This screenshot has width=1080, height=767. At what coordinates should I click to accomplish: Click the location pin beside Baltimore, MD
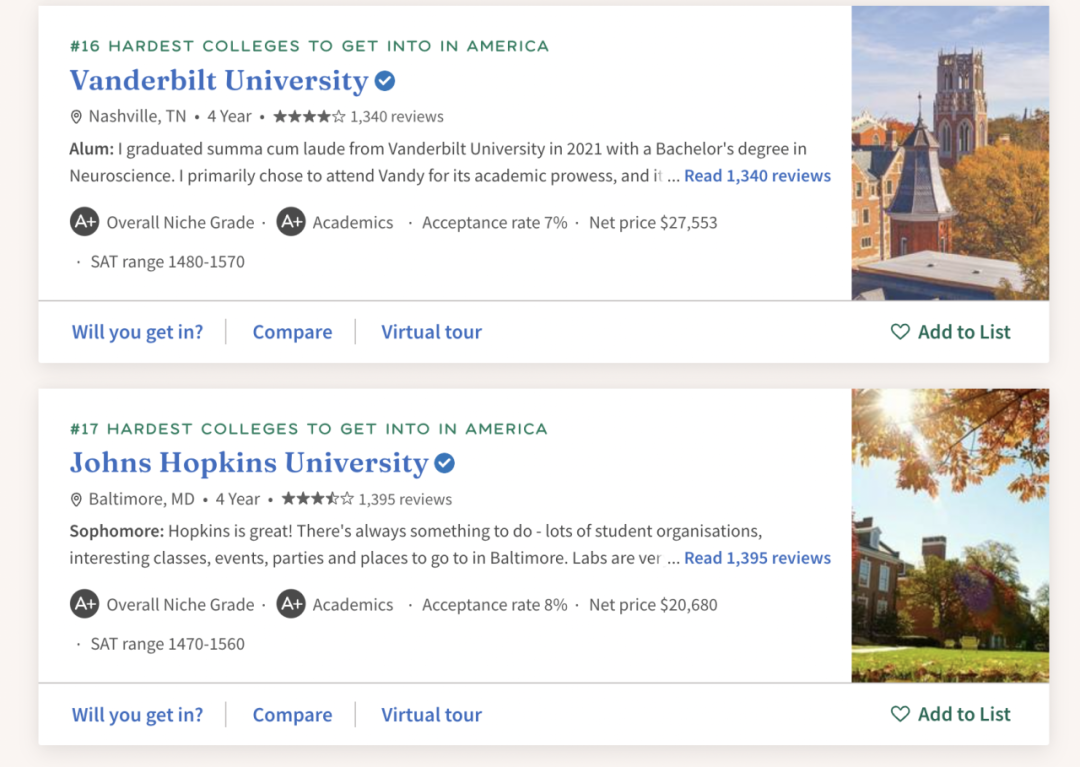pyautogui.click(x=76, y=500)
